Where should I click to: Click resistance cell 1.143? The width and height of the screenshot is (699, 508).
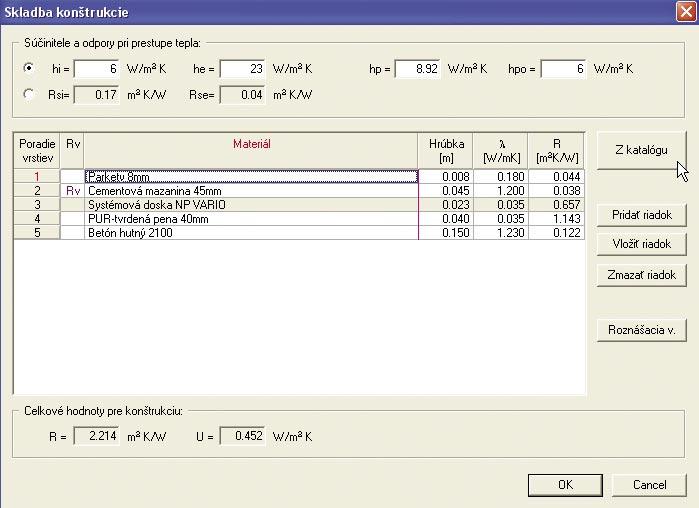[x=556, y=219]
